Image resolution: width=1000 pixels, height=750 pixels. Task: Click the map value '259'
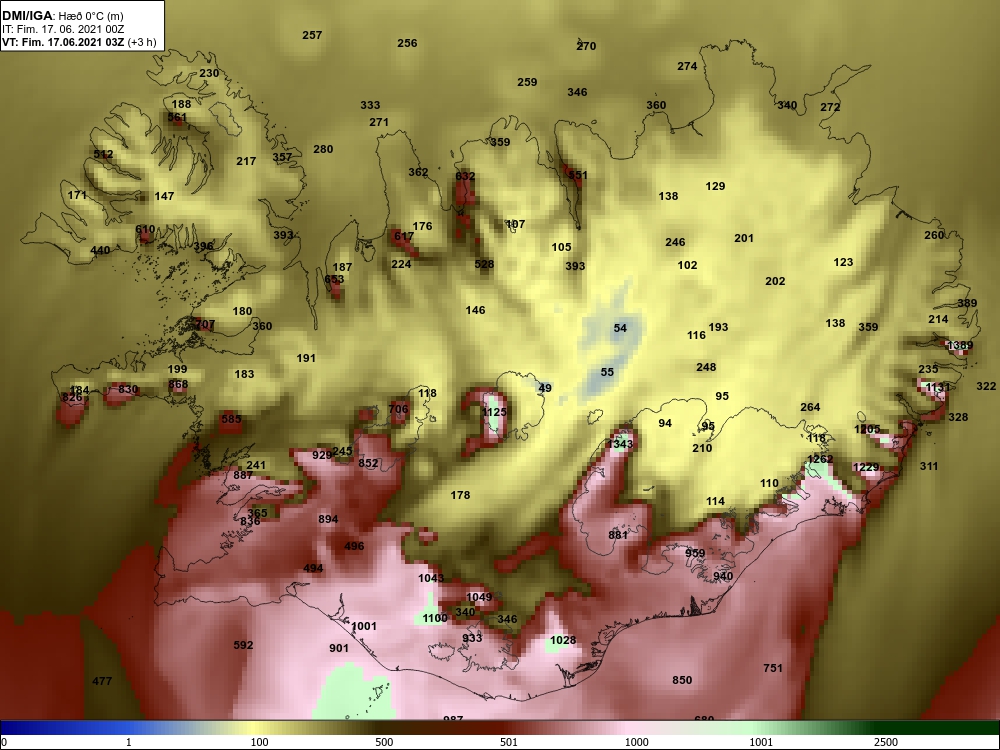click(x=527, y=82)
